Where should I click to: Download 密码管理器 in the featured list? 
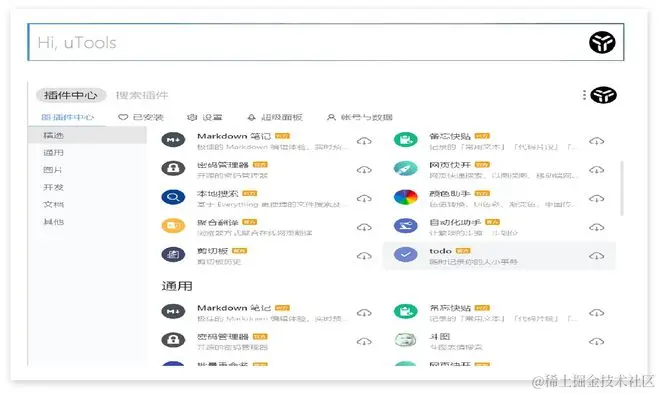pos(364,170)
